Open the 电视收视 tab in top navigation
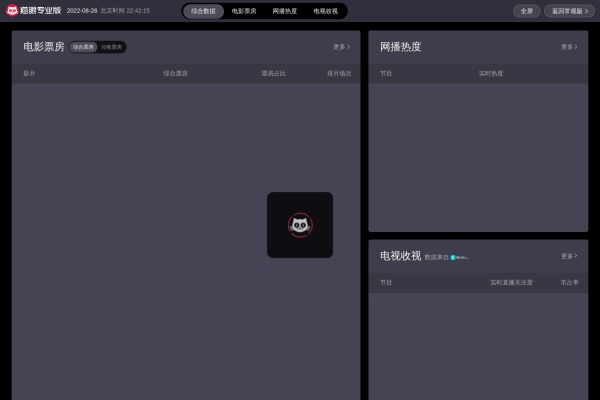Screen dimensions: 600x400 click(x=325, y=11)
